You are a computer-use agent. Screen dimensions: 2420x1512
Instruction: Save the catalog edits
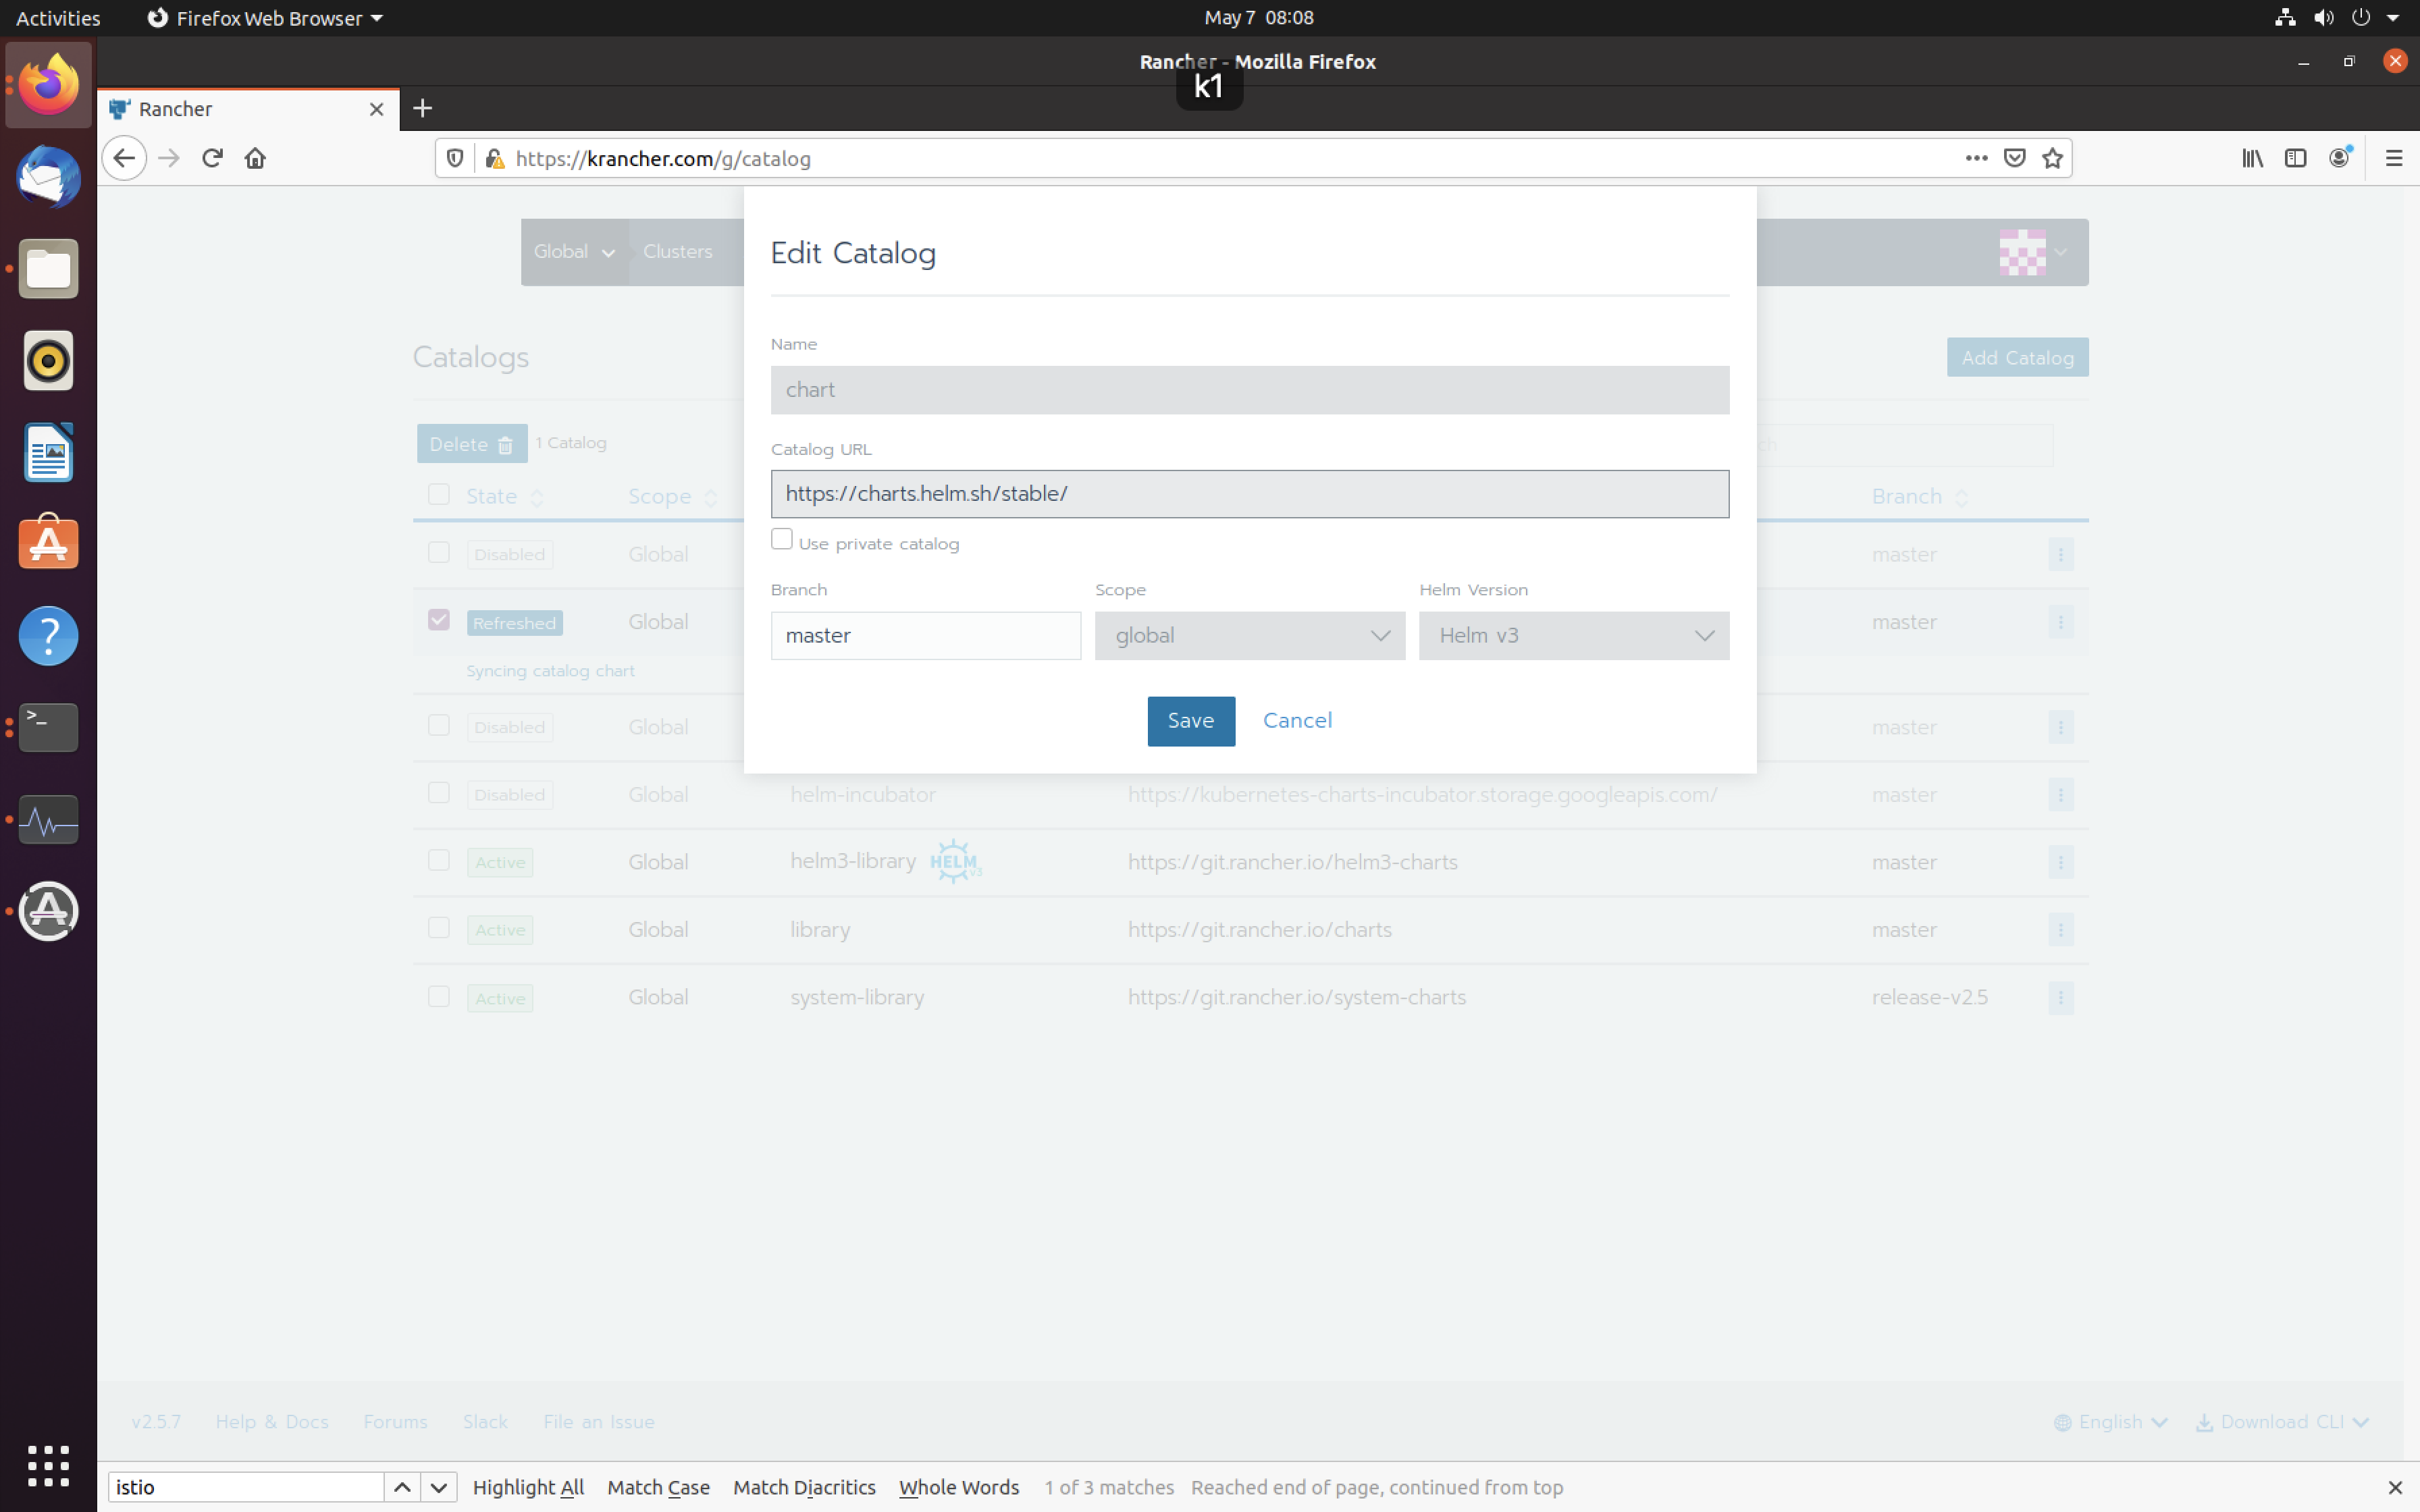point(1190,721)
